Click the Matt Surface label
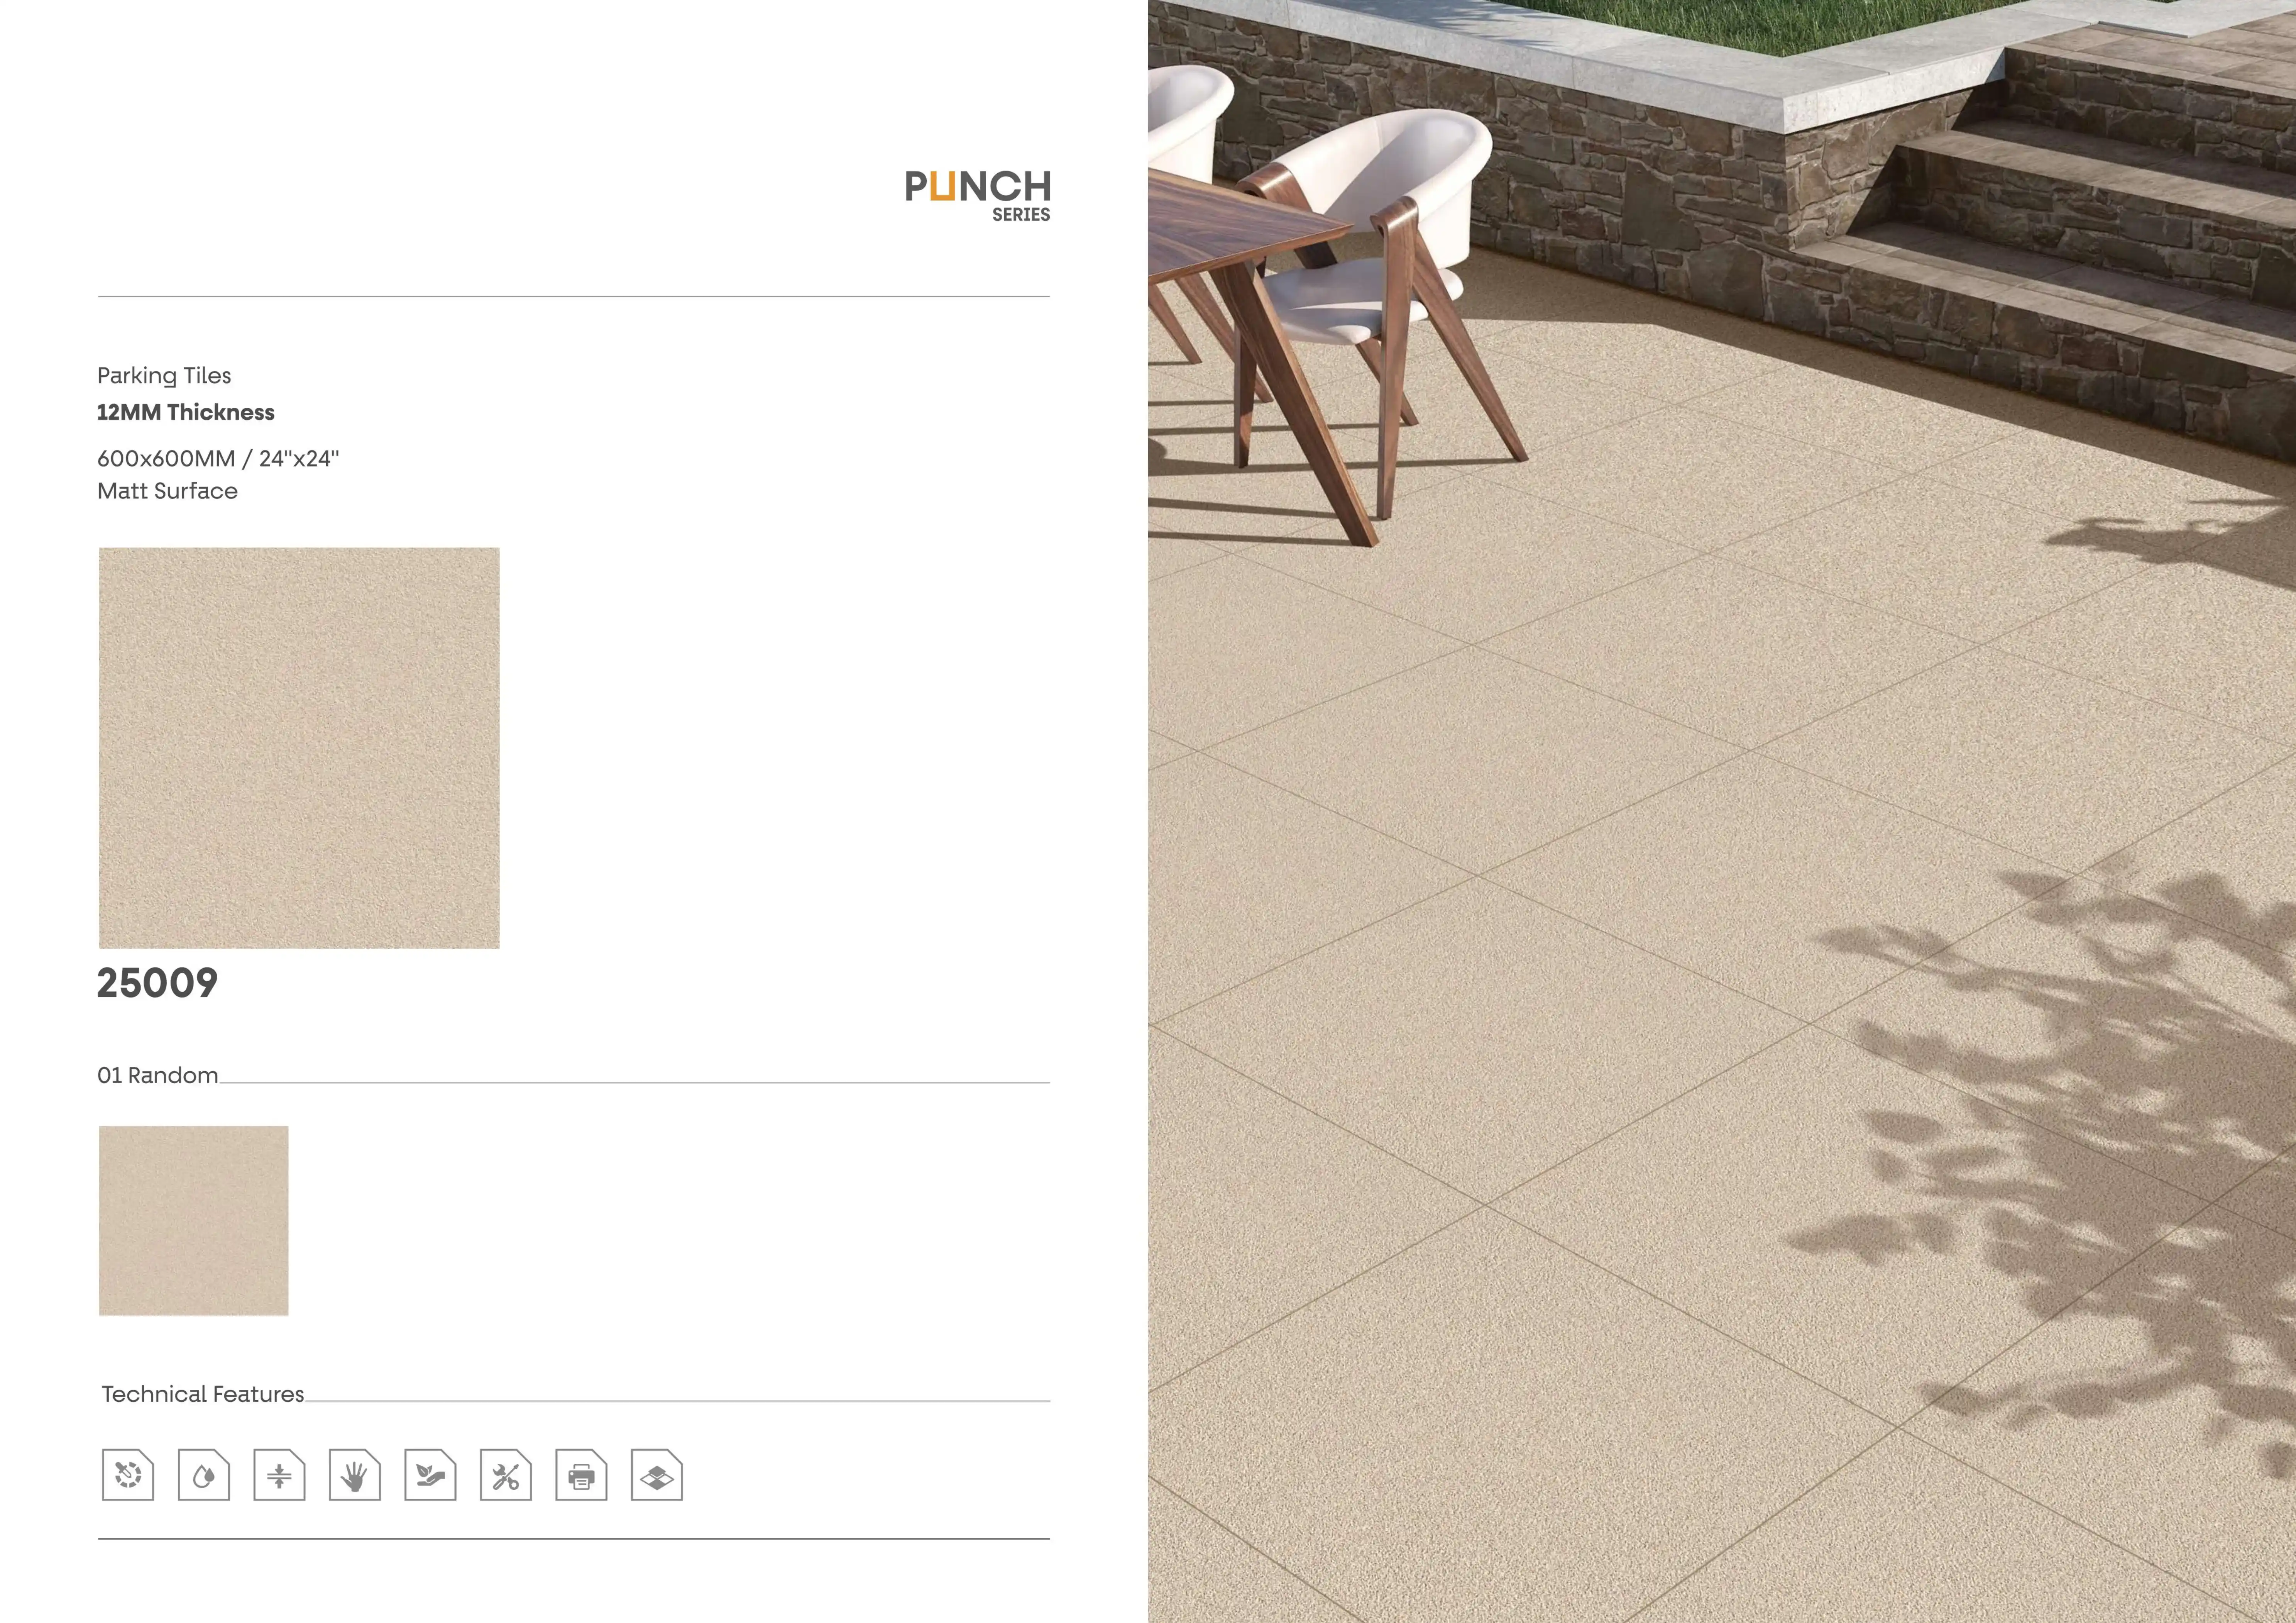2296x1623 pixels. [167, 491]
